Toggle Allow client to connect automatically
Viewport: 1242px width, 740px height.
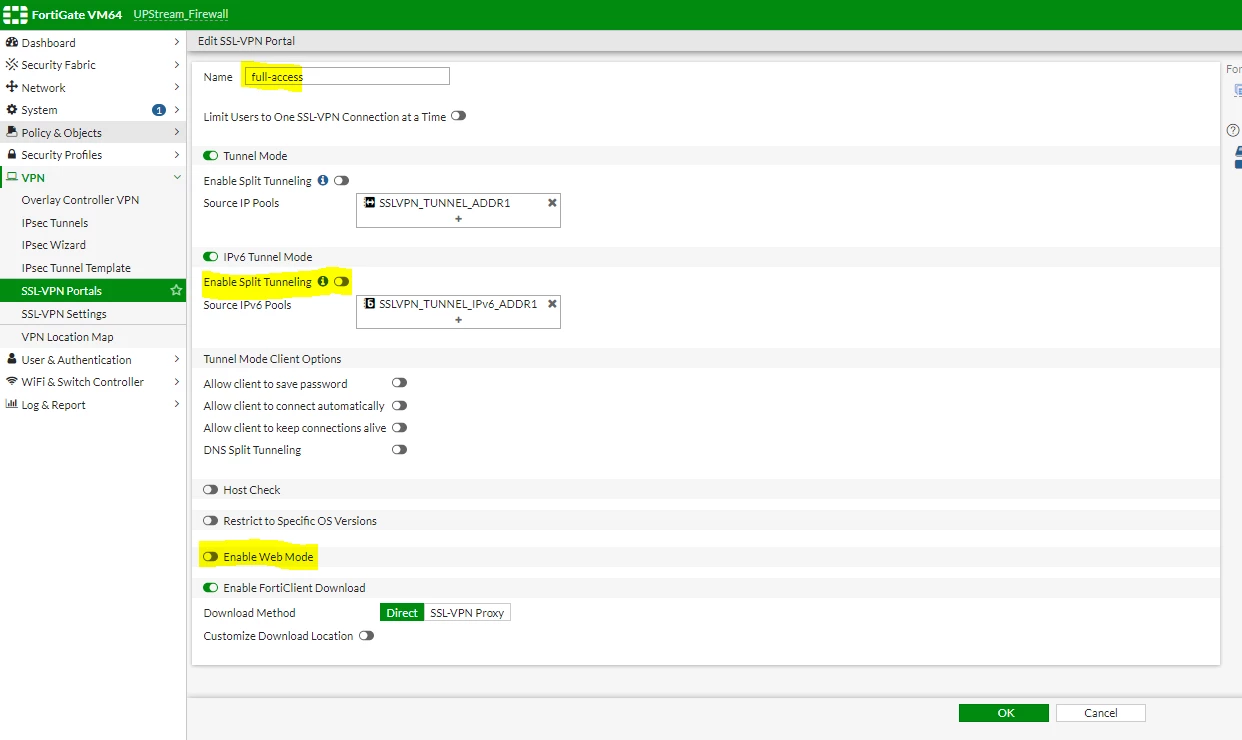400,405
